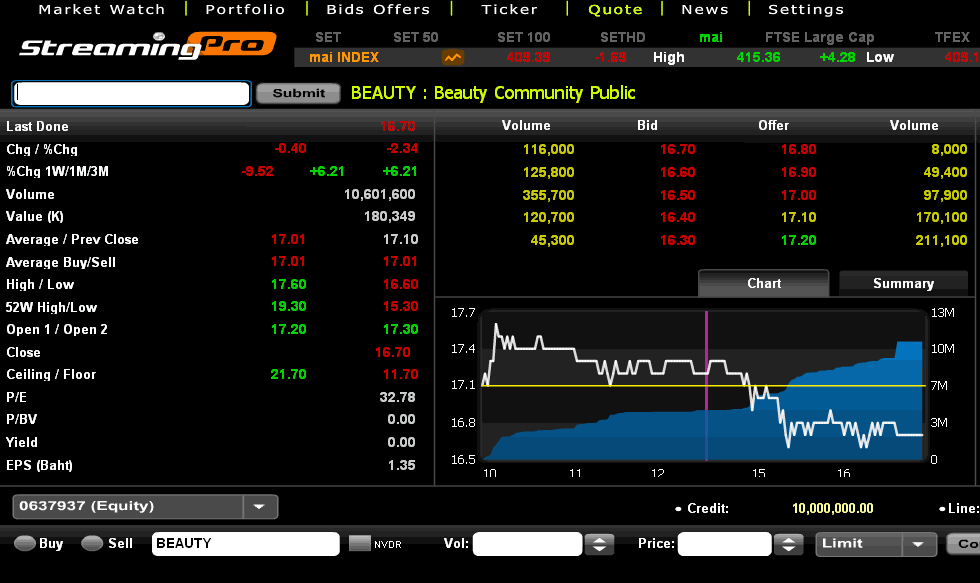Select the SET 100 index tab
The width and height of the screenshot is (980, 583).
click(x=524, y=37)
